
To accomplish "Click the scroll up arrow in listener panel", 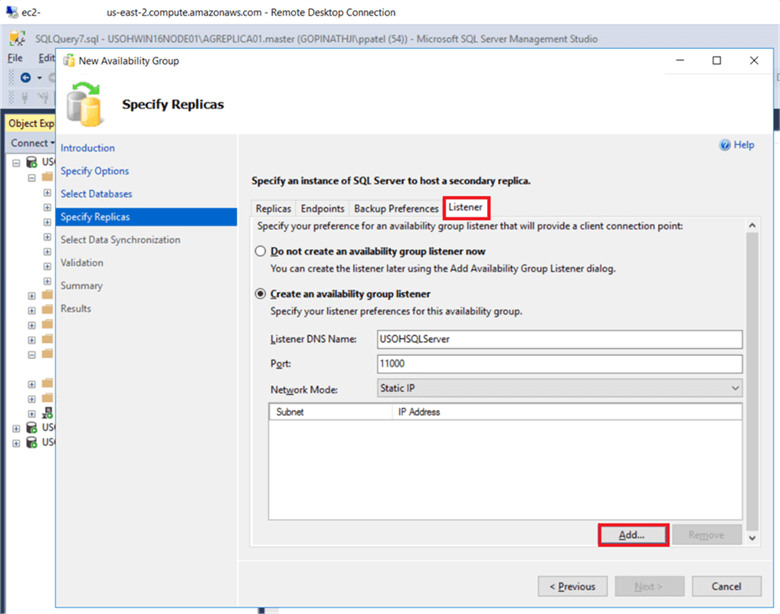I will pyautogui.click(x=752, y=225).
